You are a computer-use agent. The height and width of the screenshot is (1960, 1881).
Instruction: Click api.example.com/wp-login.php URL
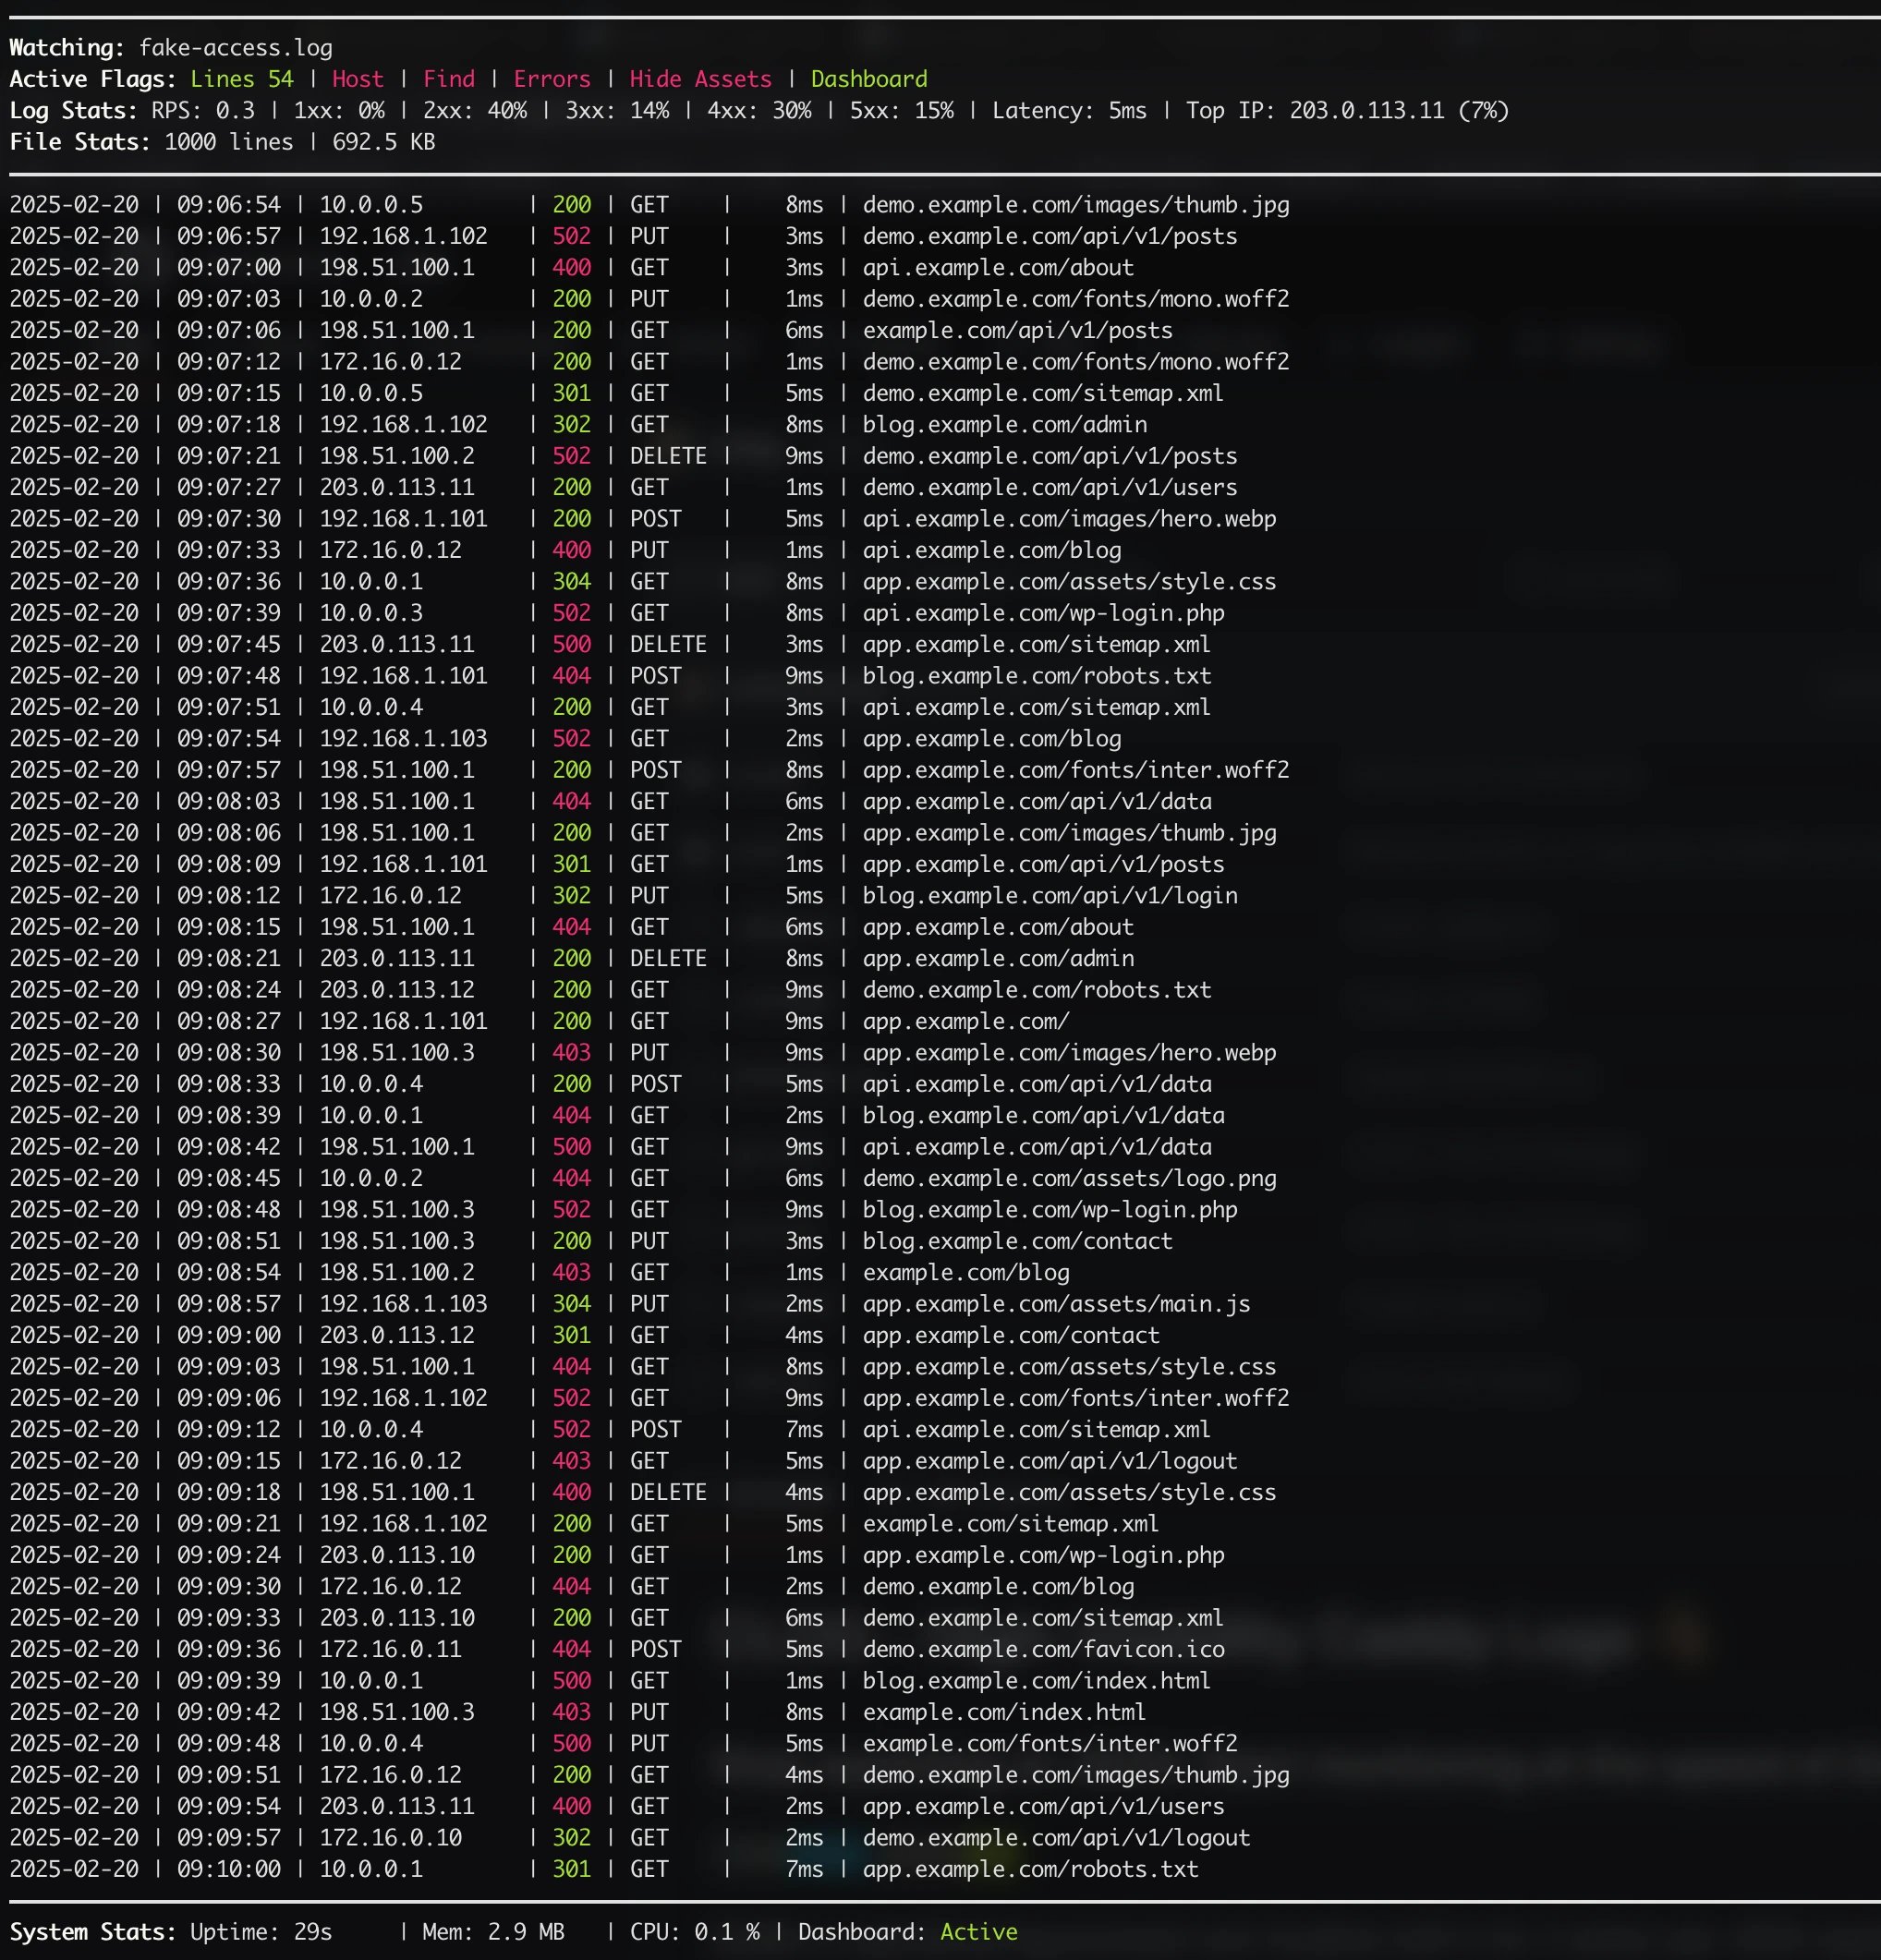pyautogui.click(x=1044, y=613)
